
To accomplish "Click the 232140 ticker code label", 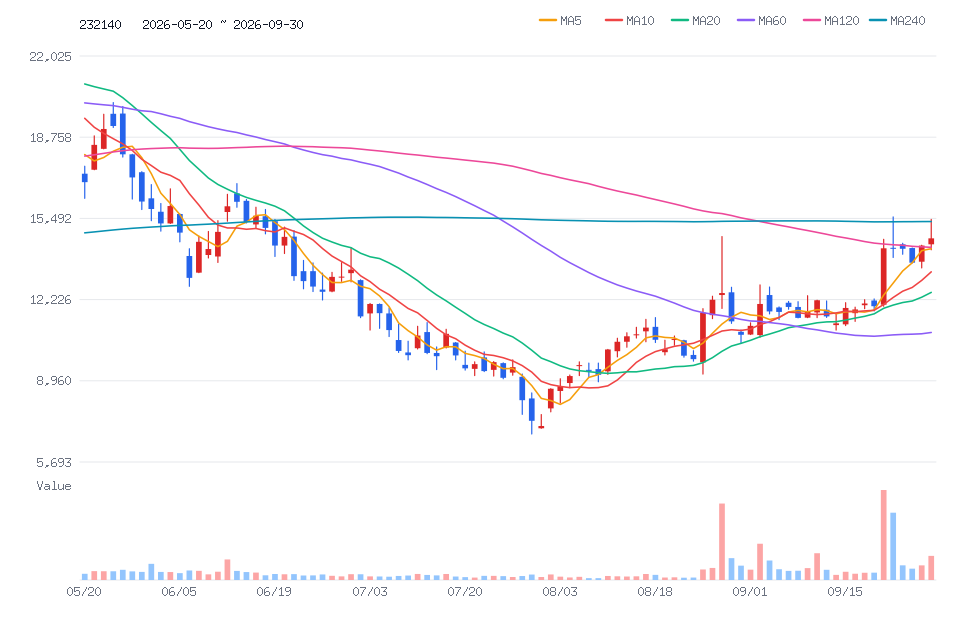I will pyautogui.click(x=100, y=24).
